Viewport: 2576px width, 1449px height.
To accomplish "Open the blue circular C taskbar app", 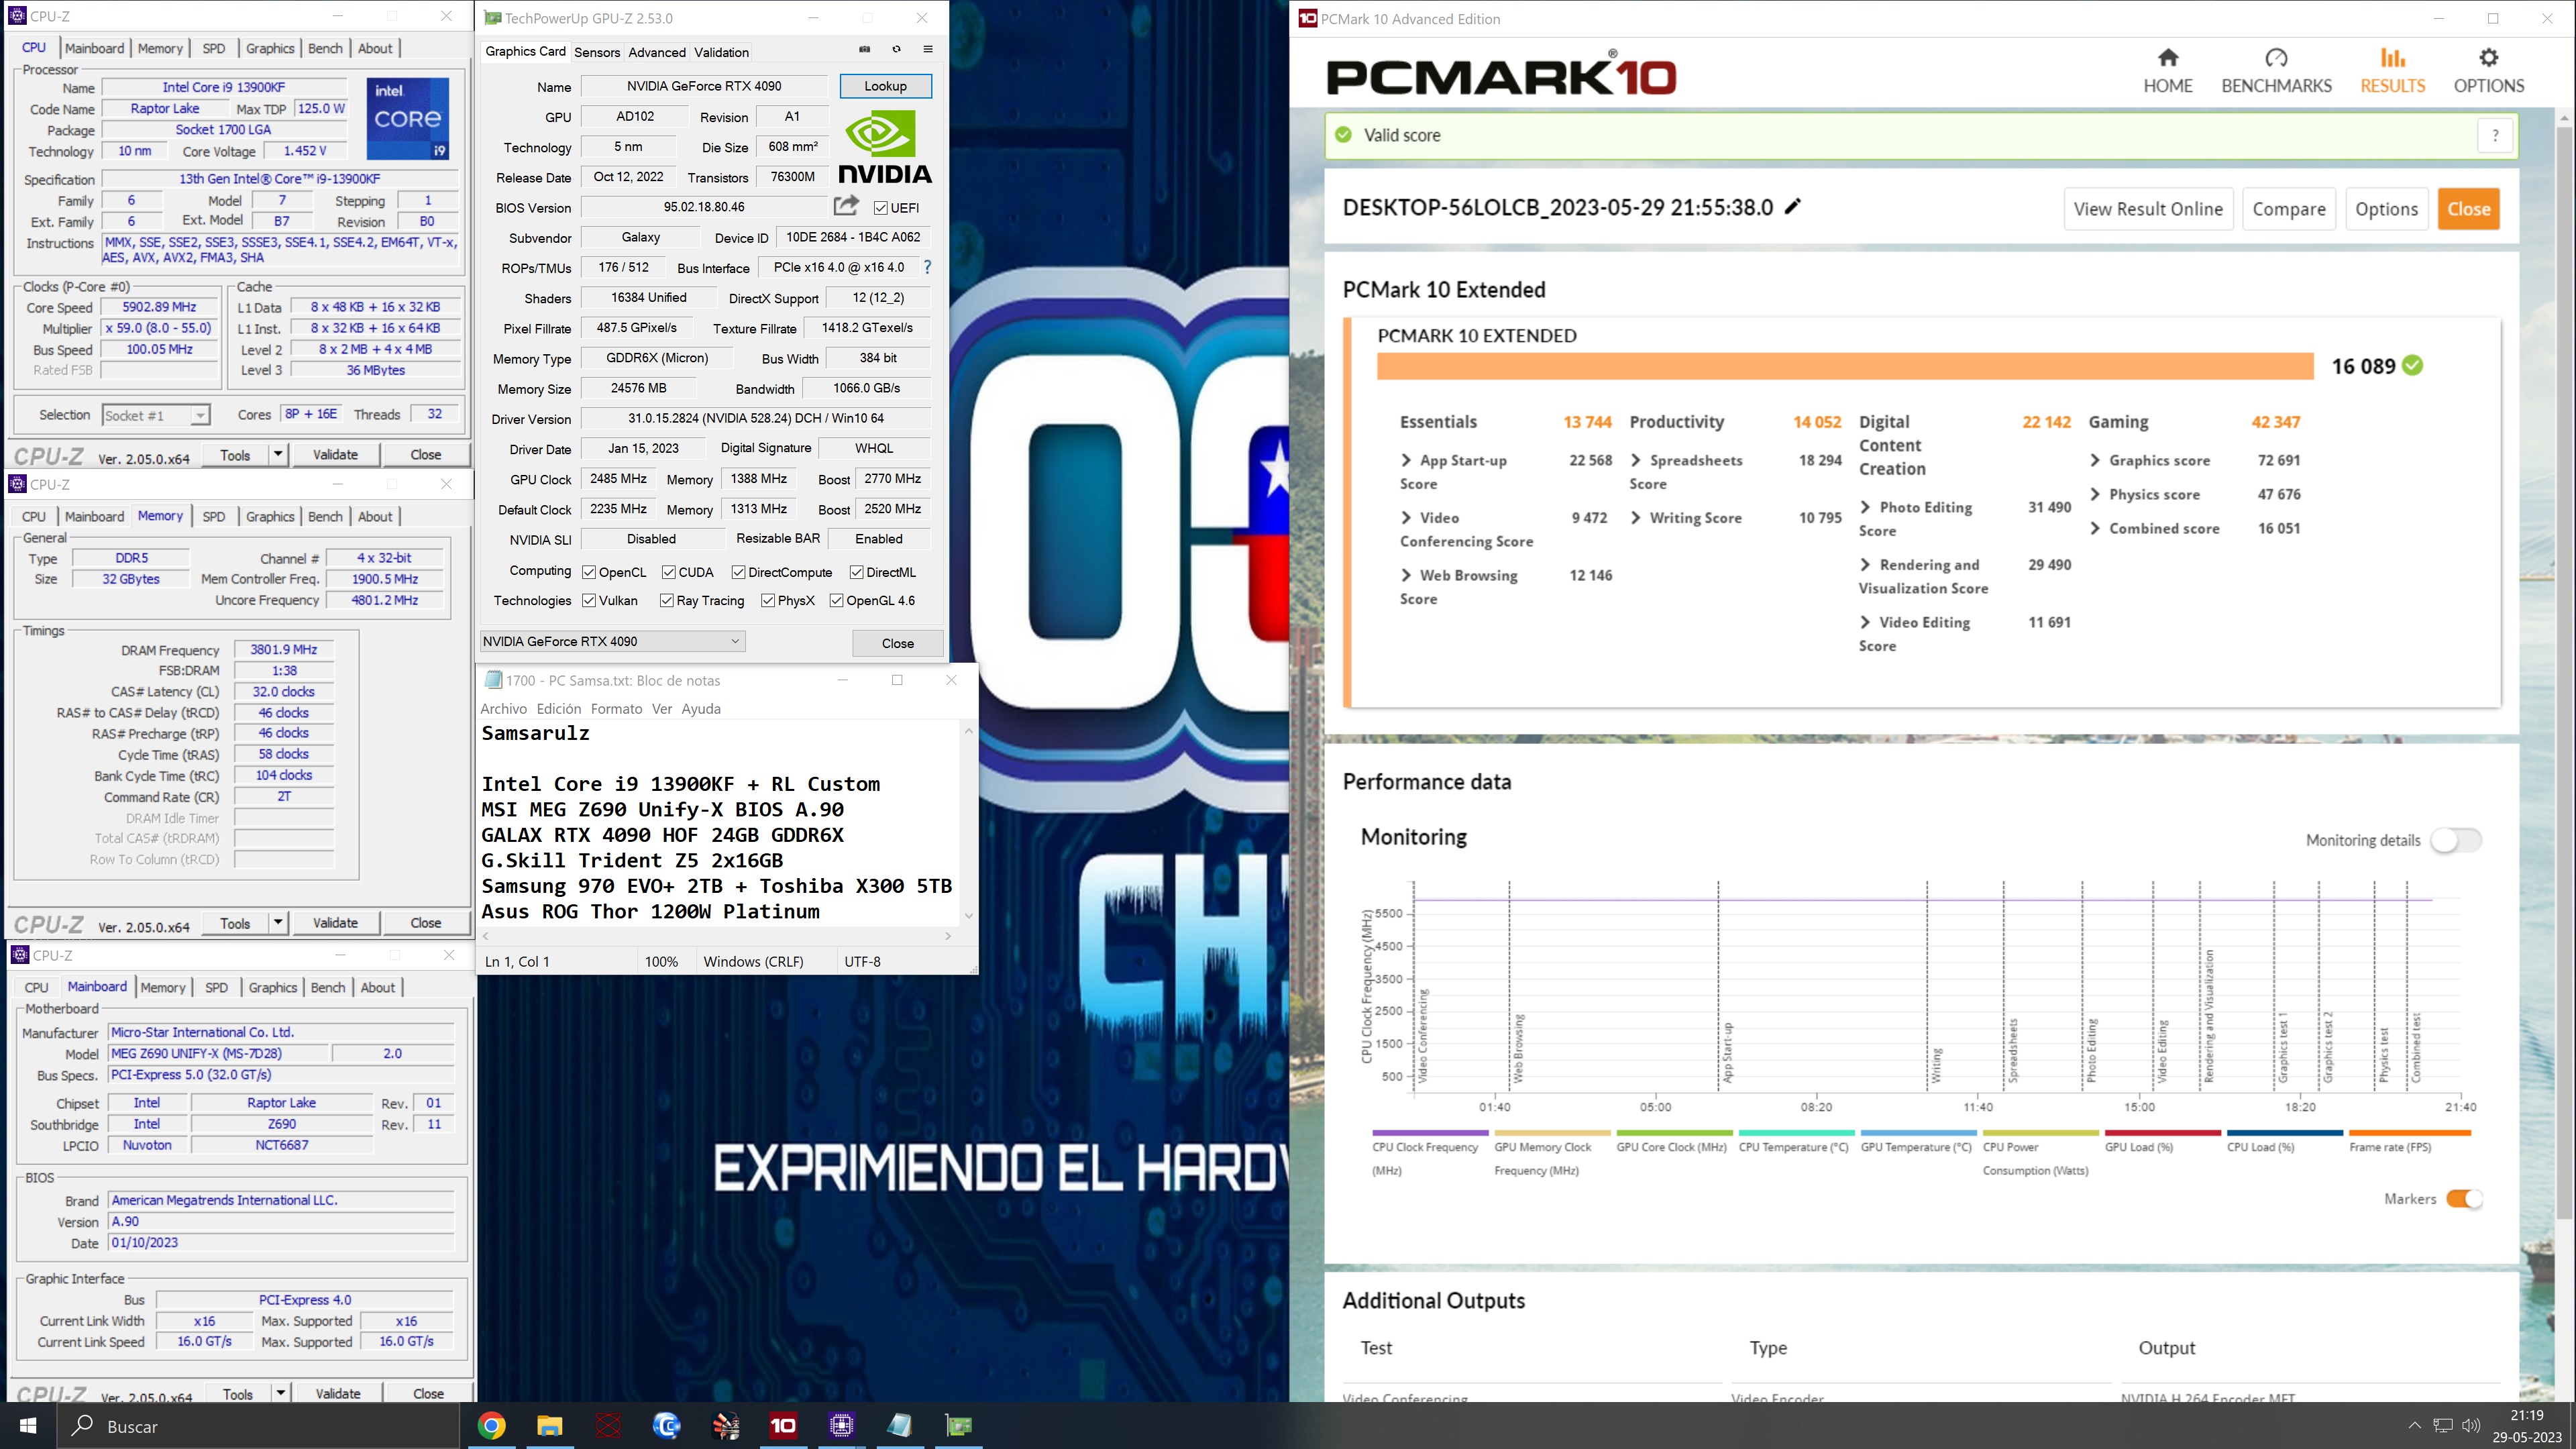I will 666,1426.
